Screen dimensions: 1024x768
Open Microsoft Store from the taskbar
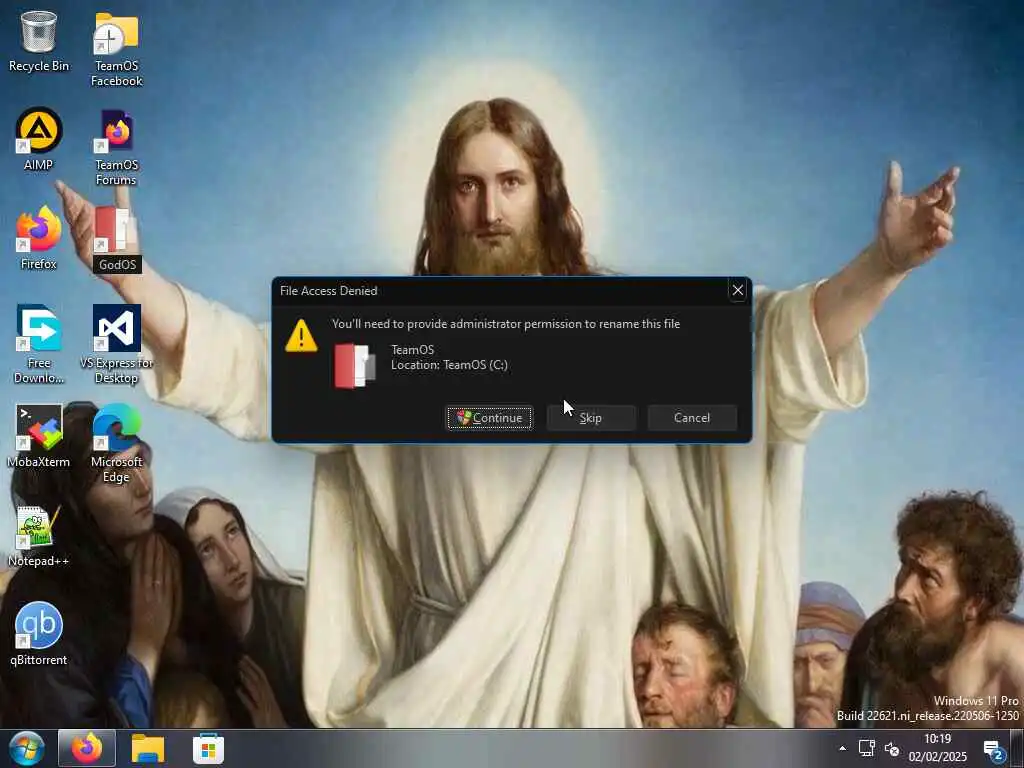point(208,748)
